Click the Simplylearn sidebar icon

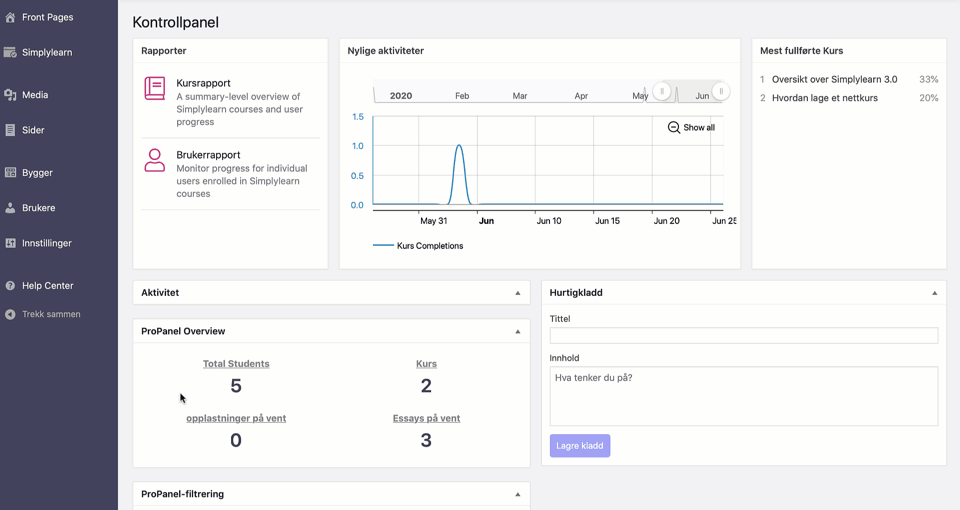click(10, 52)
